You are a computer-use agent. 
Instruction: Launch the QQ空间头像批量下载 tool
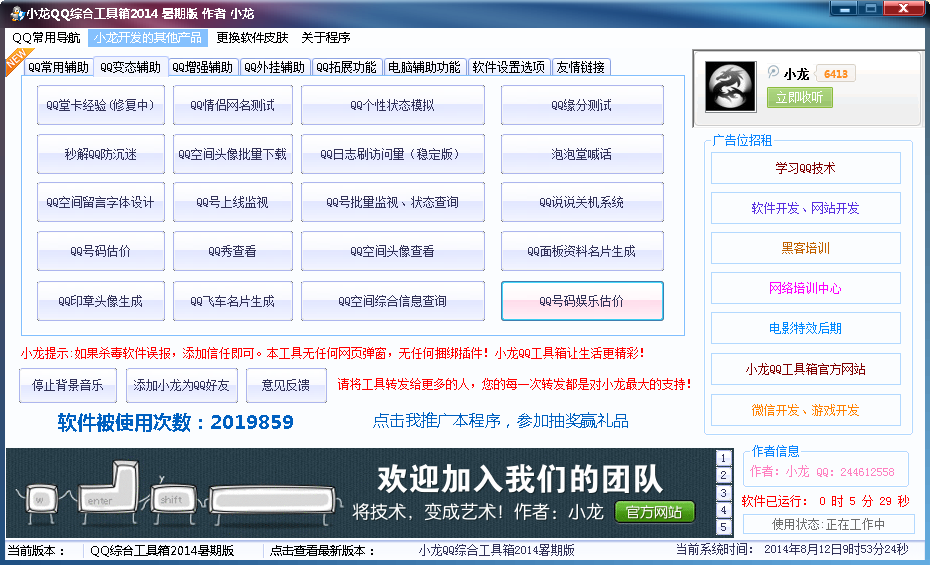[232, 154]
